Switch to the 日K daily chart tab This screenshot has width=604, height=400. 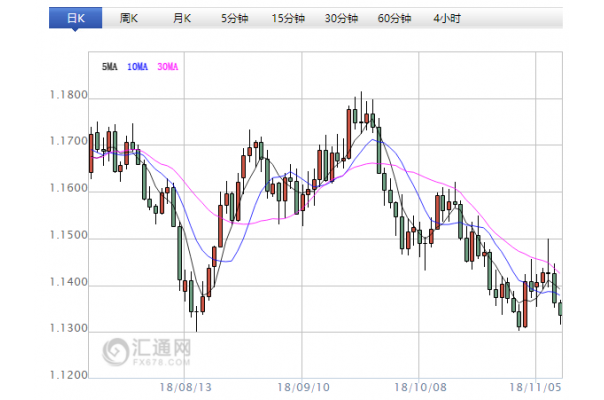[x=75, y=18]
